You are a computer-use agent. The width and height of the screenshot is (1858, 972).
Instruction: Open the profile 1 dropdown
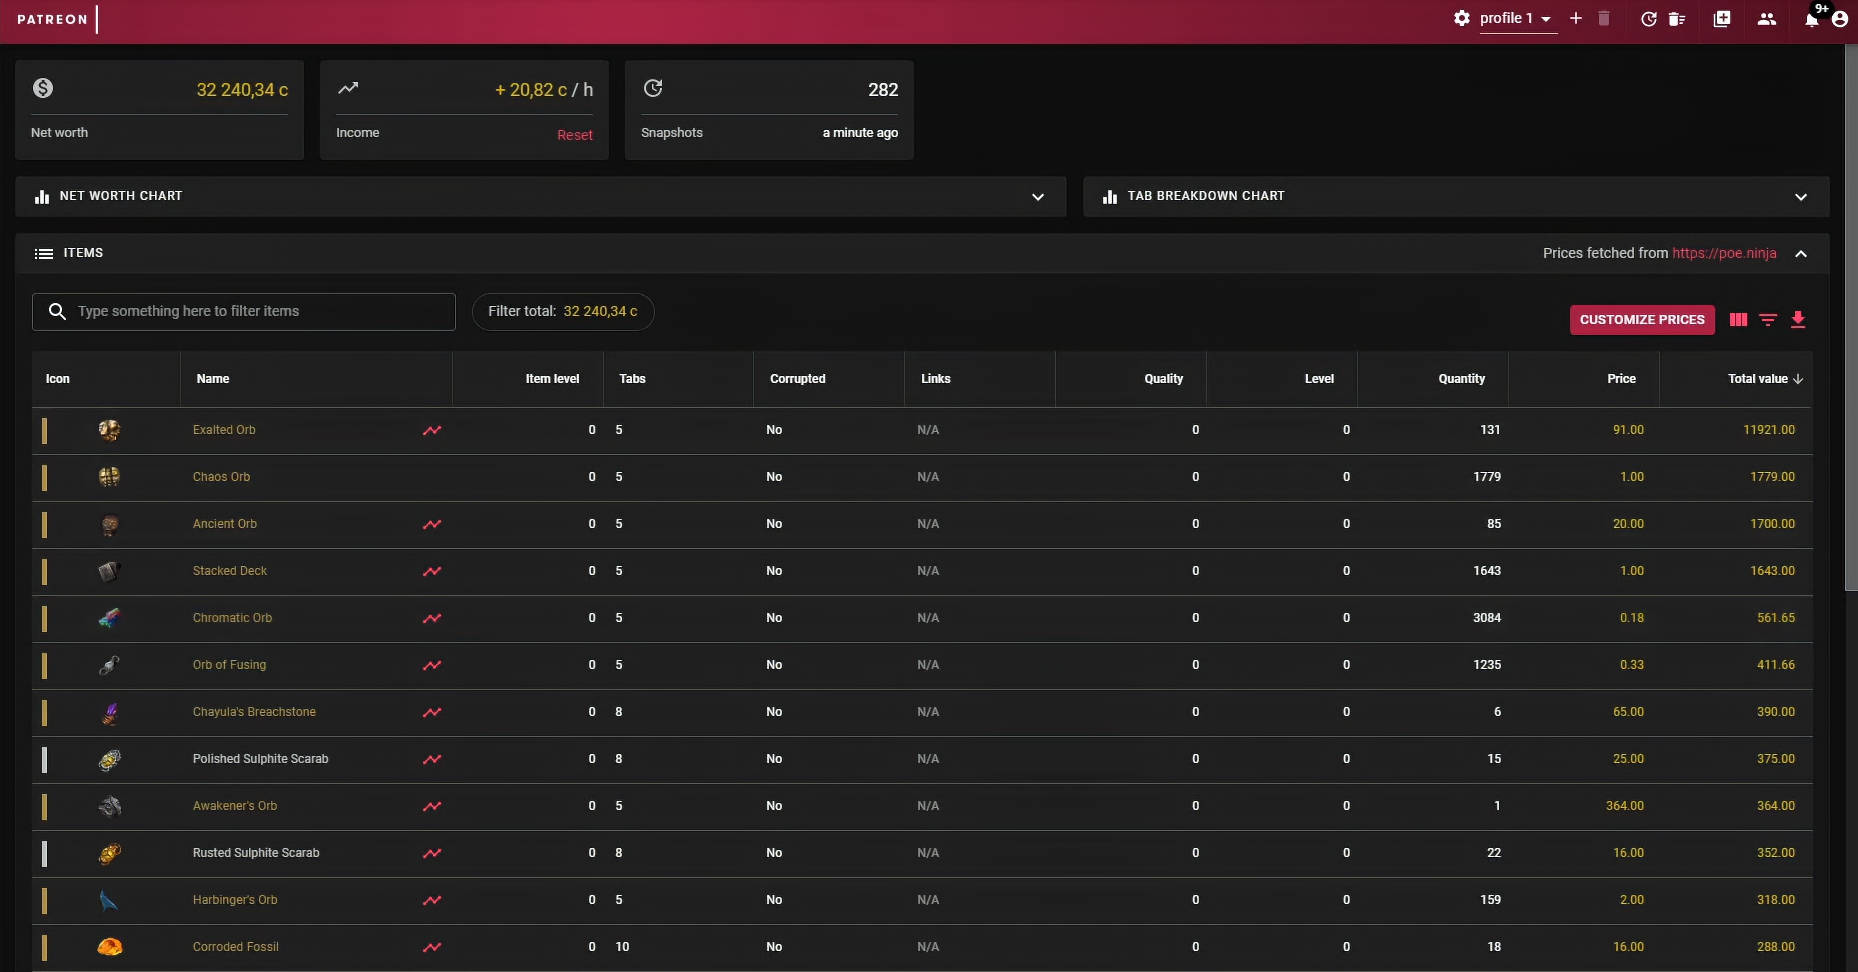pyautogui.click(x=1515, y=18)
